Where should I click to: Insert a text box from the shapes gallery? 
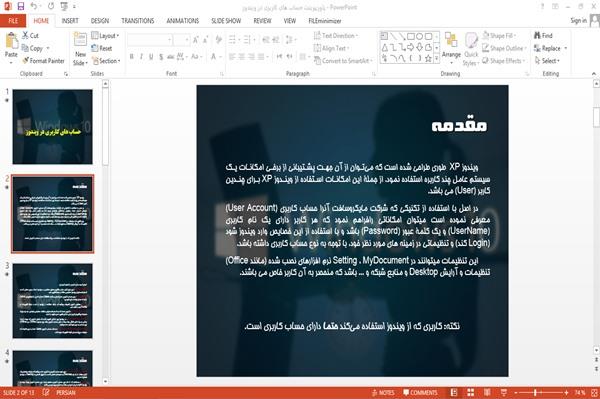(x=384, y=37)
